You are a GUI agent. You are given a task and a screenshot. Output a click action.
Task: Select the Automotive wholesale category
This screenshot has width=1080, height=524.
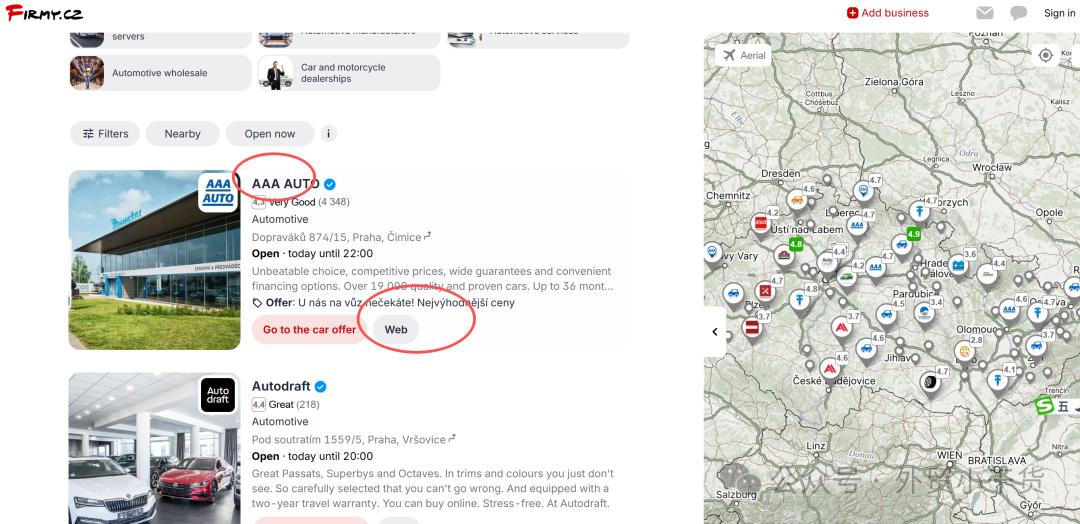pos(160,73)
